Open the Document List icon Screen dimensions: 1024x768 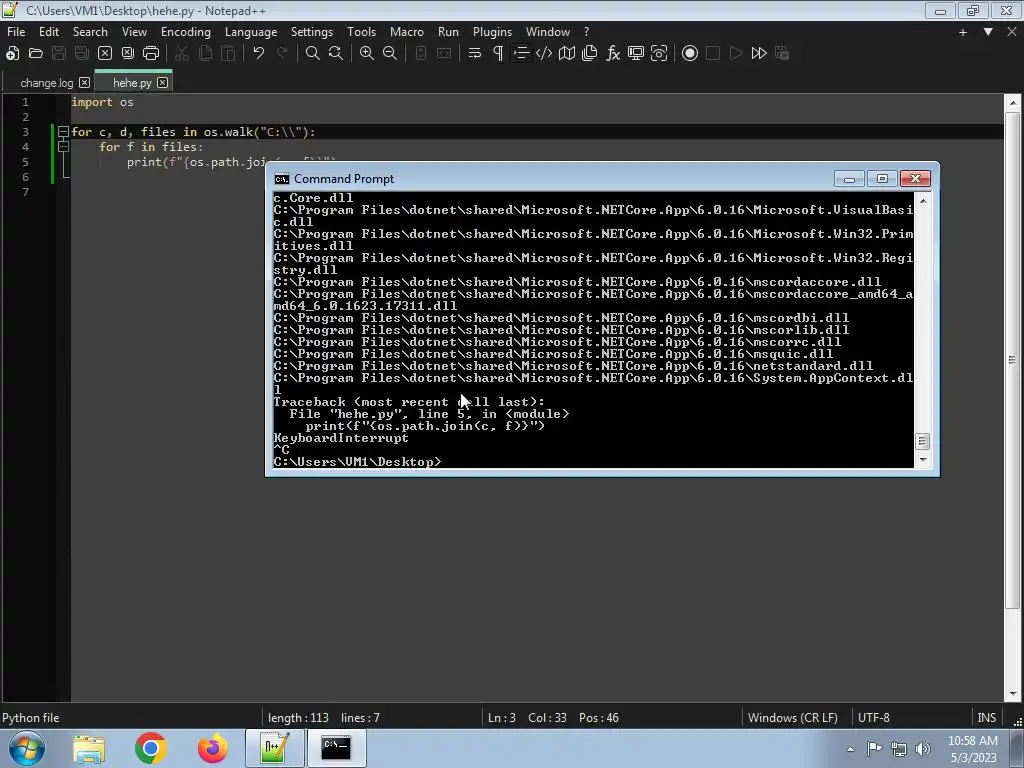click(x=590, y=54)
